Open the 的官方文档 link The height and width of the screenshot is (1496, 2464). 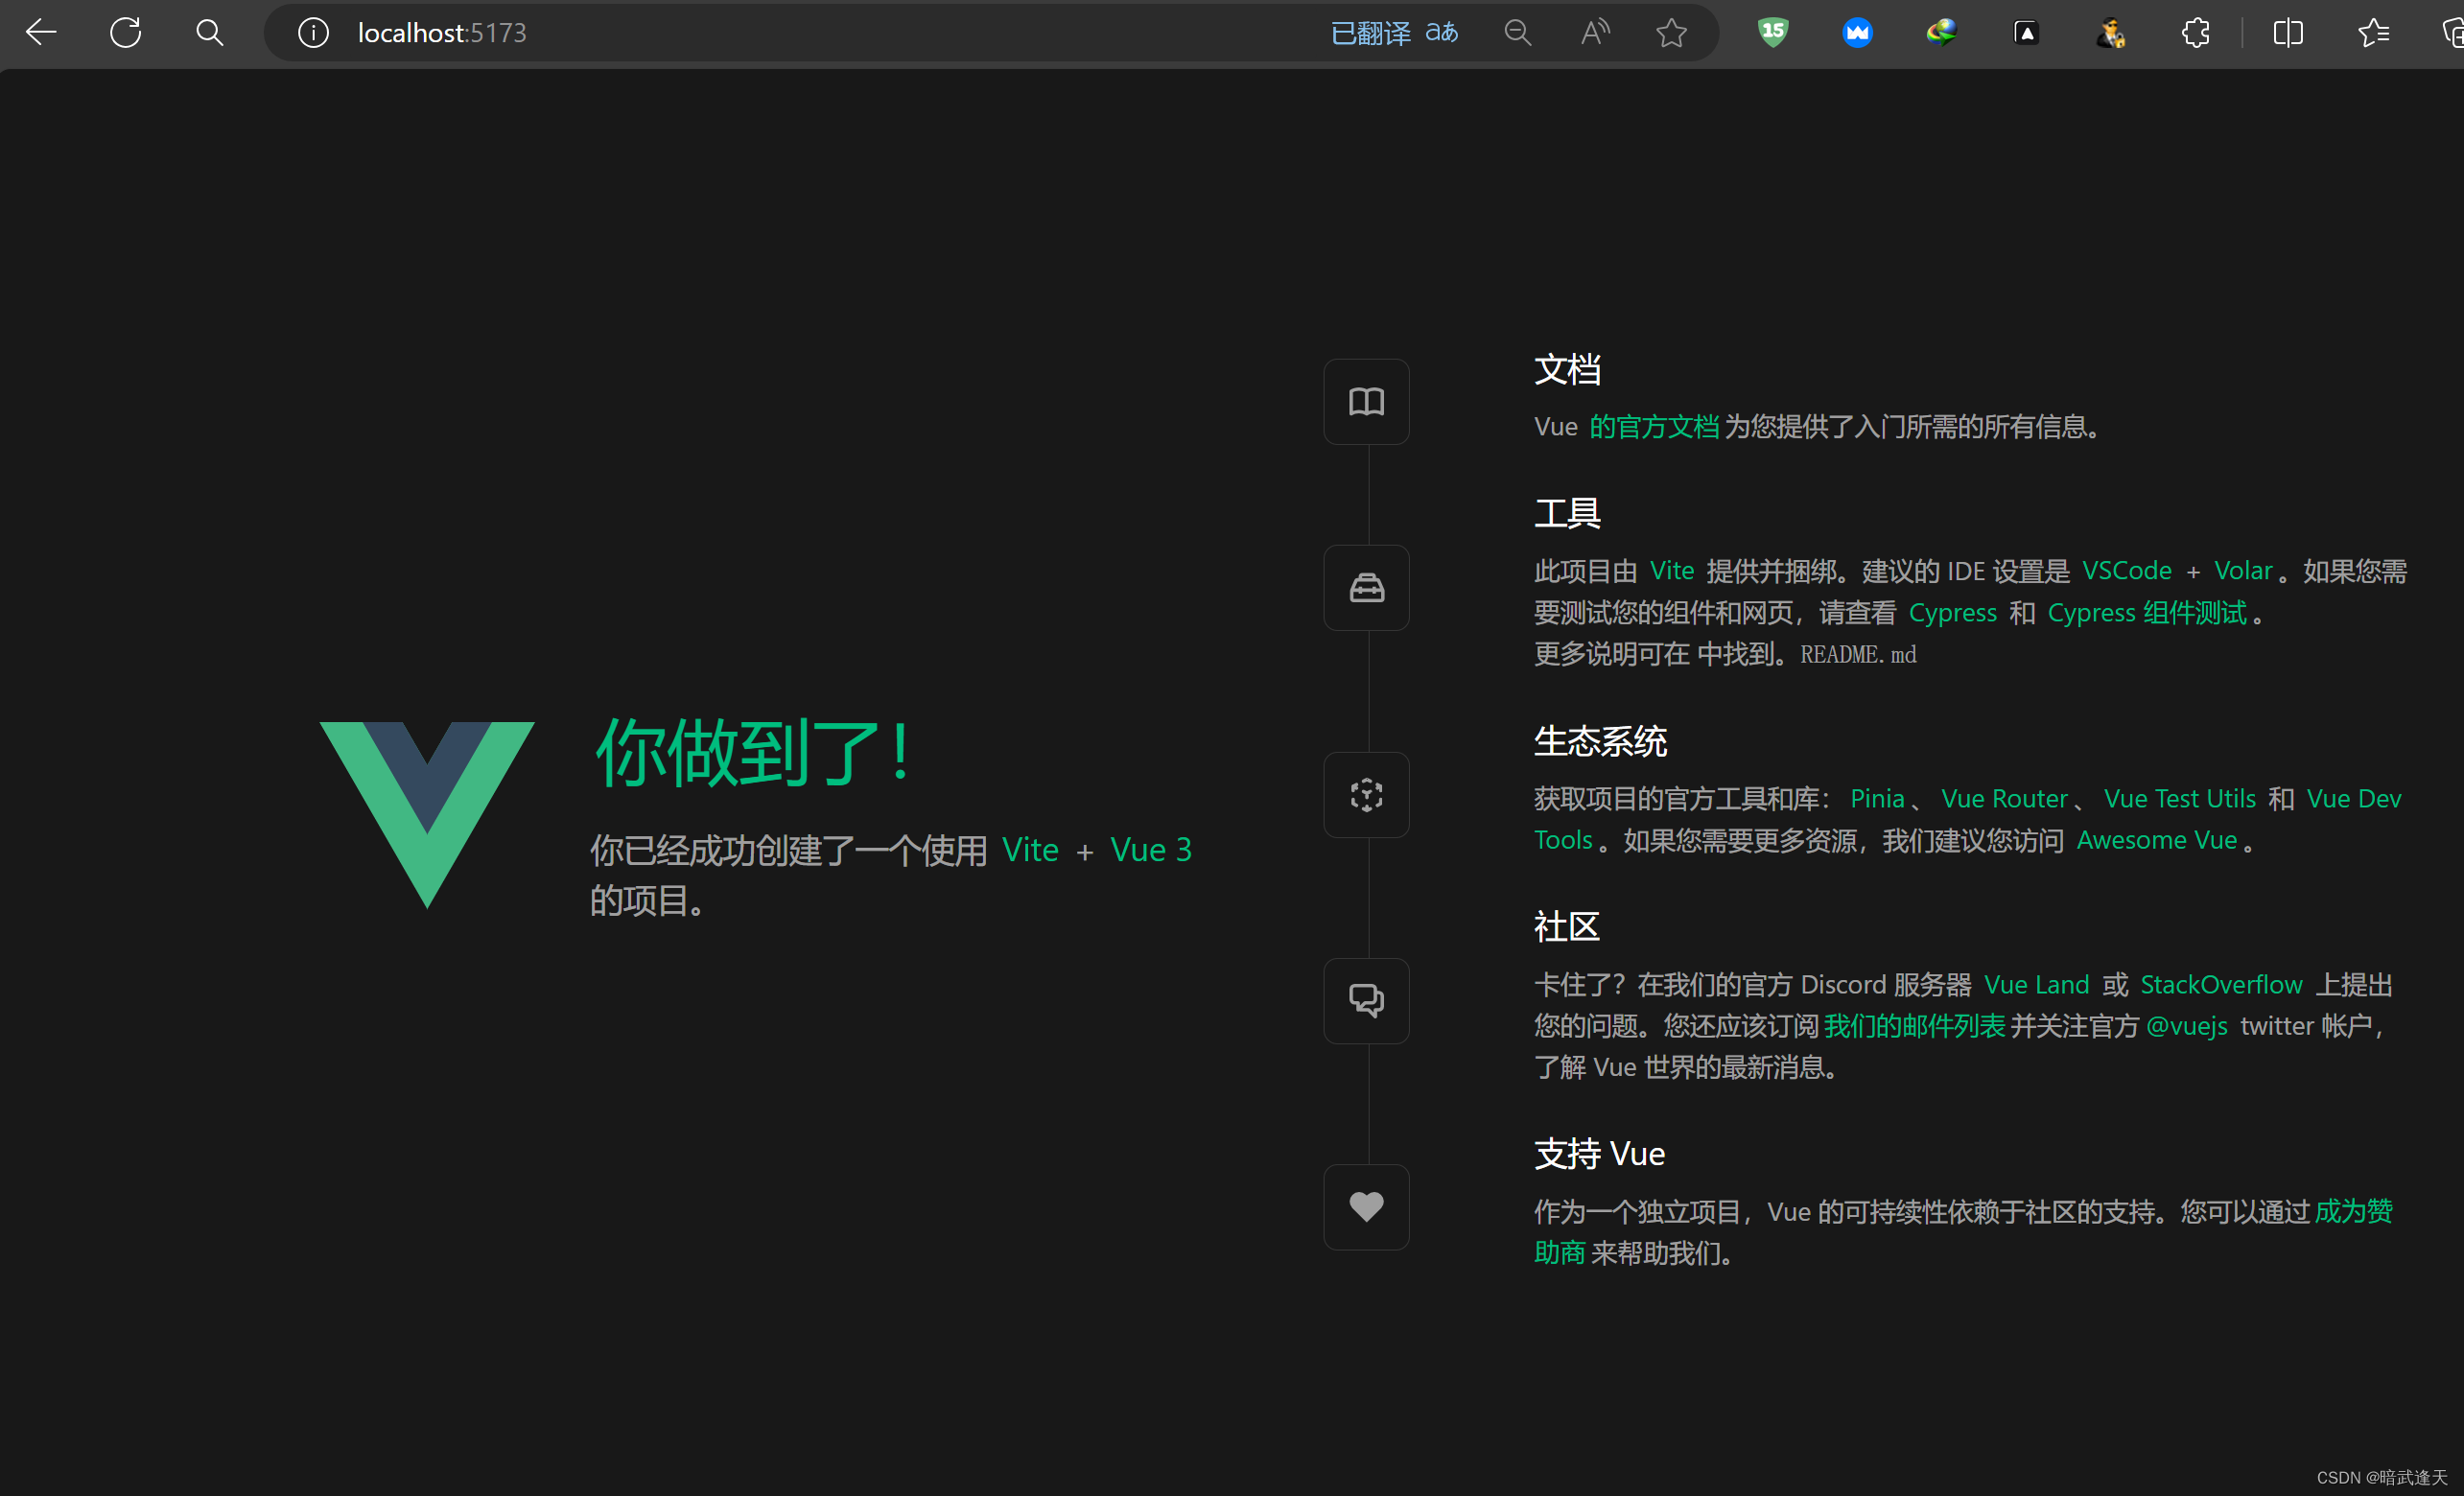click(1654, 427)
